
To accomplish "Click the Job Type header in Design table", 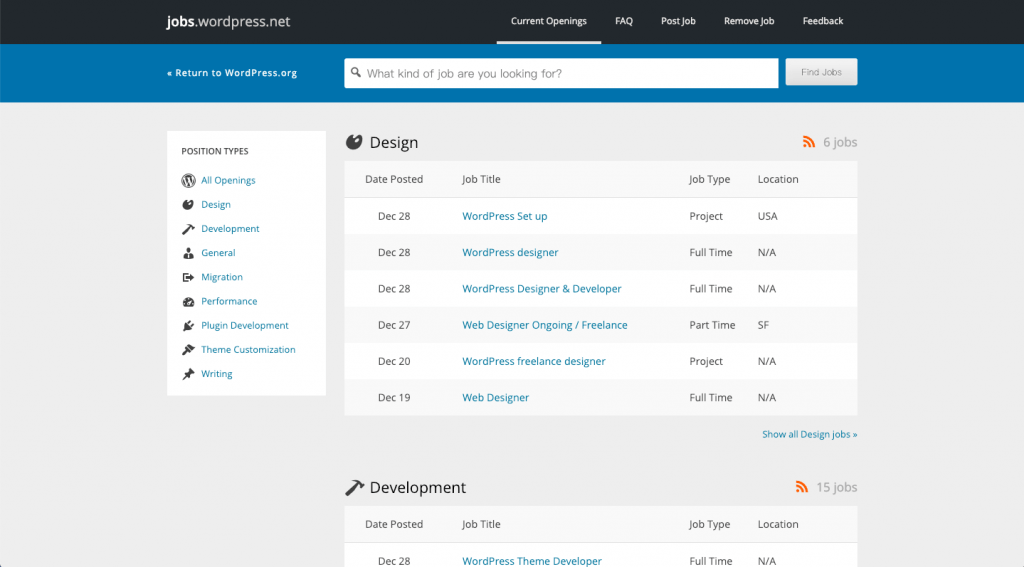I will [709, 179].
